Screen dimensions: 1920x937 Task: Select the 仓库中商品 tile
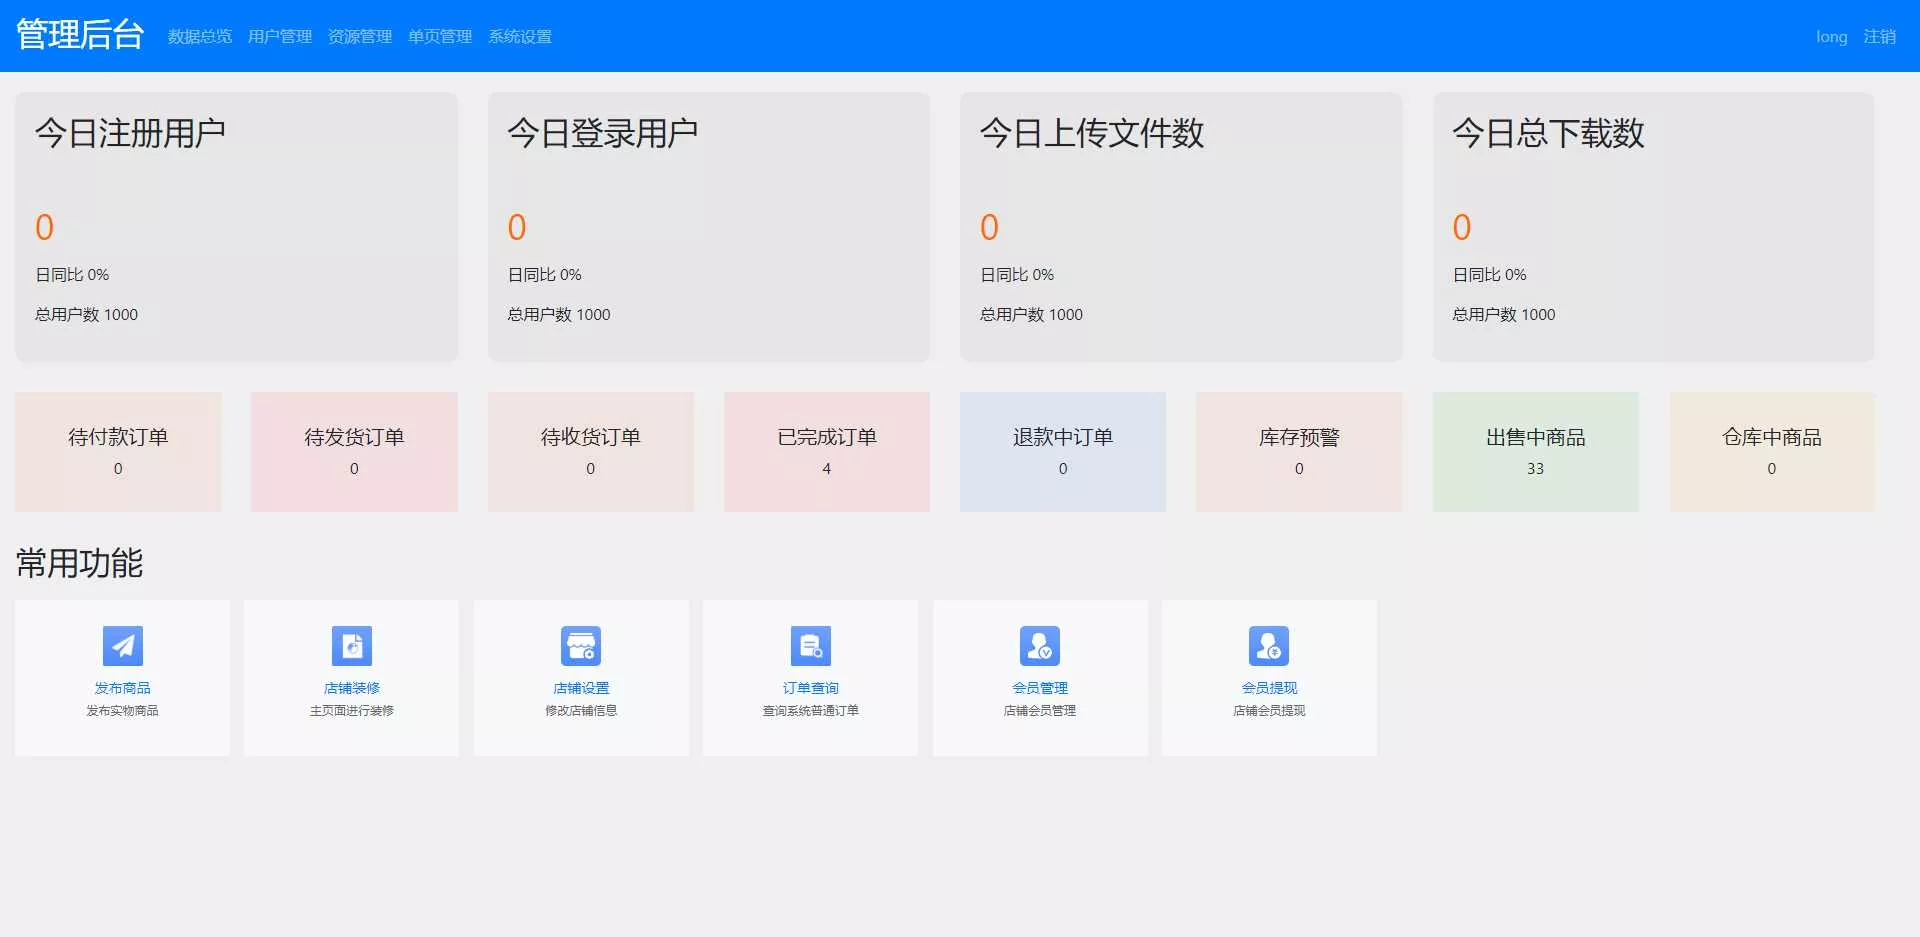(x=1772, y=452)
